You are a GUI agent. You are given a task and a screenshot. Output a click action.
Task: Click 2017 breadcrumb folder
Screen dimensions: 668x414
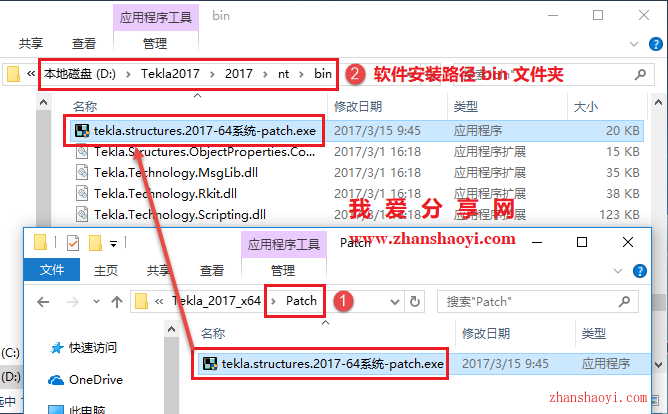pos(239,74)
